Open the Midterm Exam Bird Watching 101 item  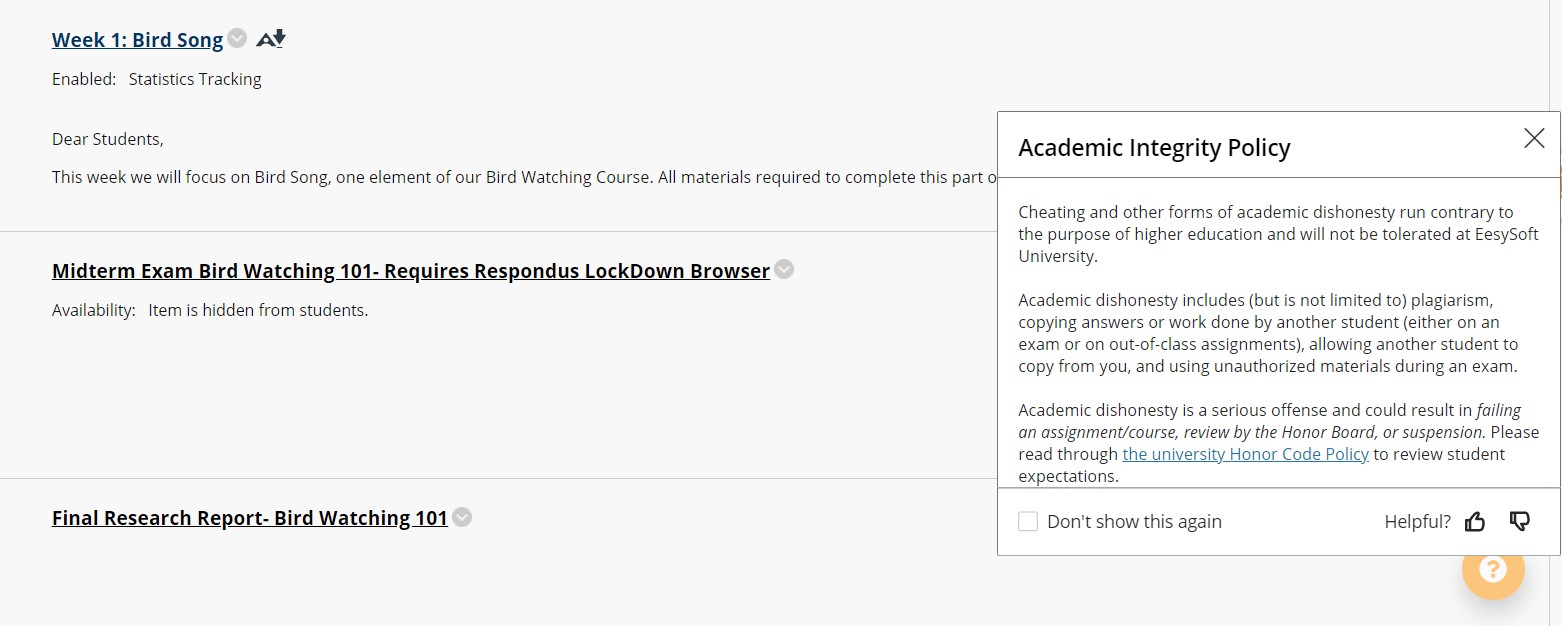click(x=410, y=270)
